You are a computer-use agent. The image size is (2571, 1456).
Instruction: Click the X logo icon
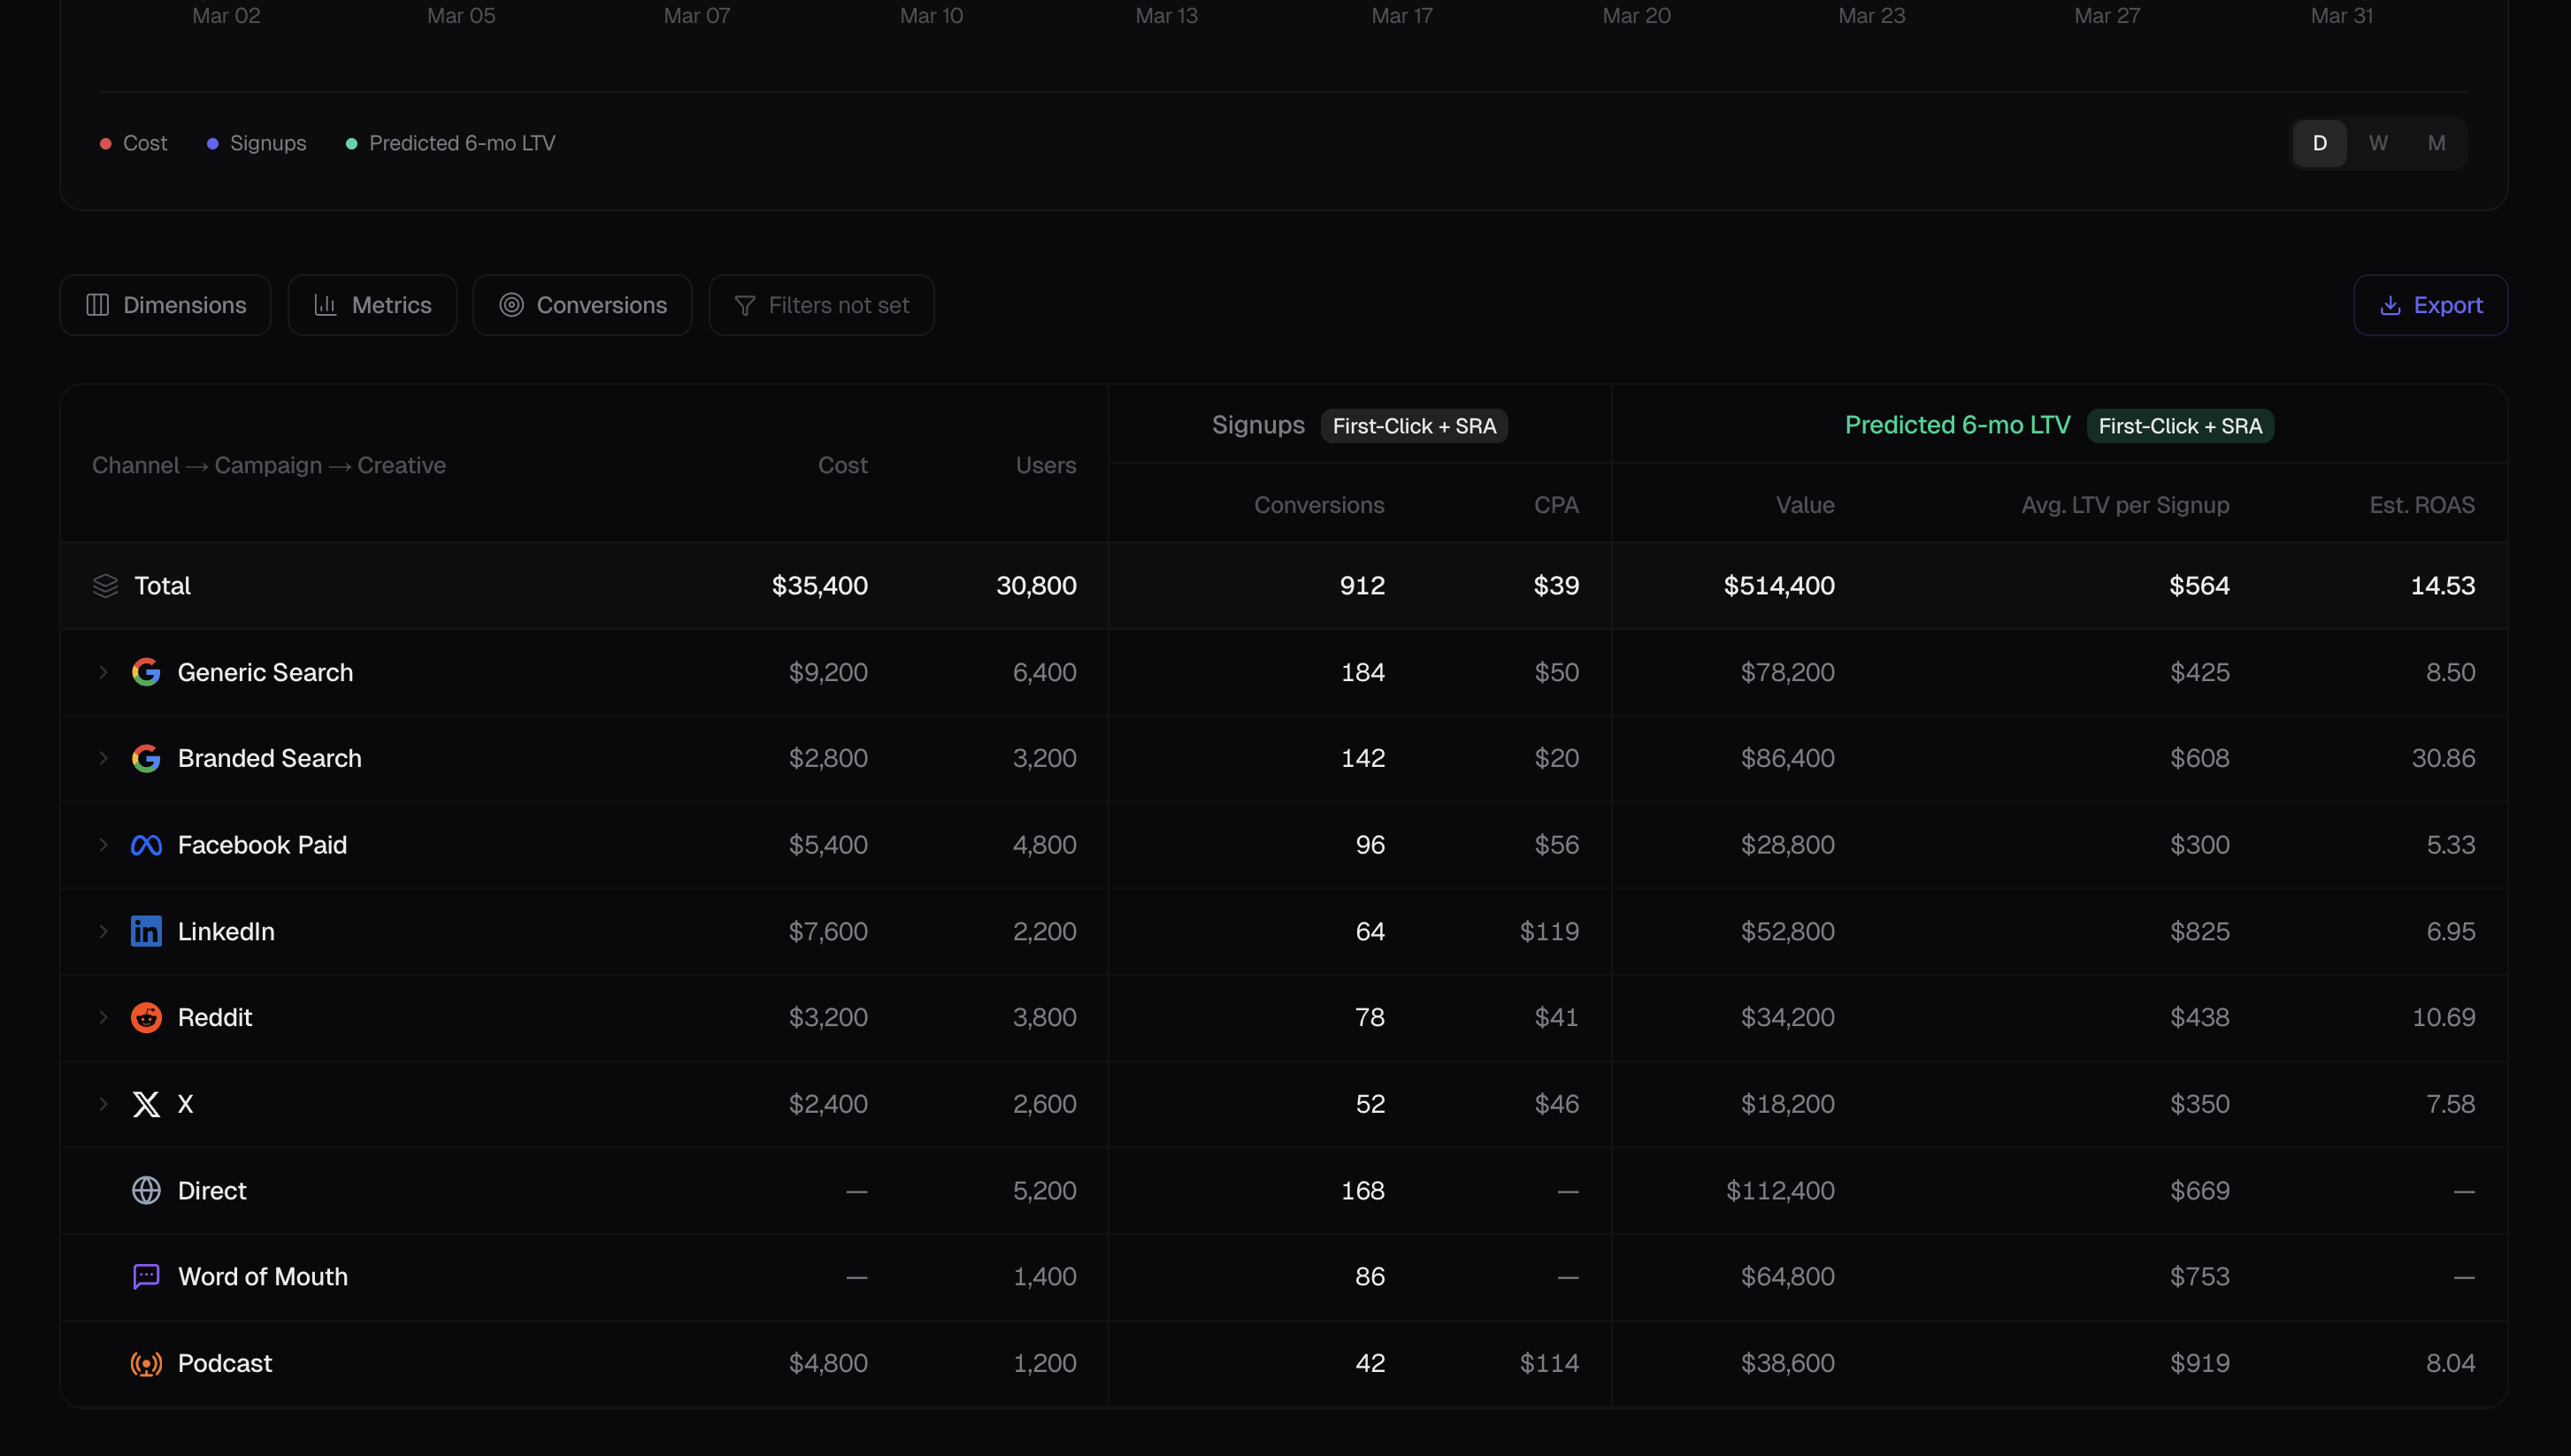click(x=146, y=1104)
